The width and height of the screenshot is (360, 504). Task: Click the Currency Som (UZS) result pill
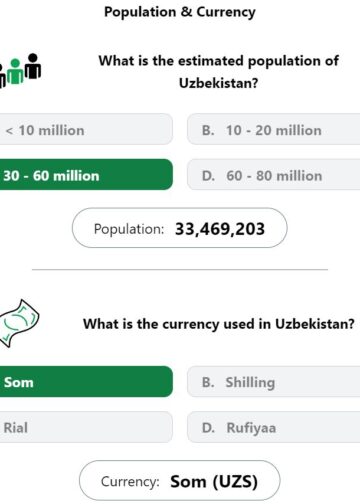[x=180, y=481]
